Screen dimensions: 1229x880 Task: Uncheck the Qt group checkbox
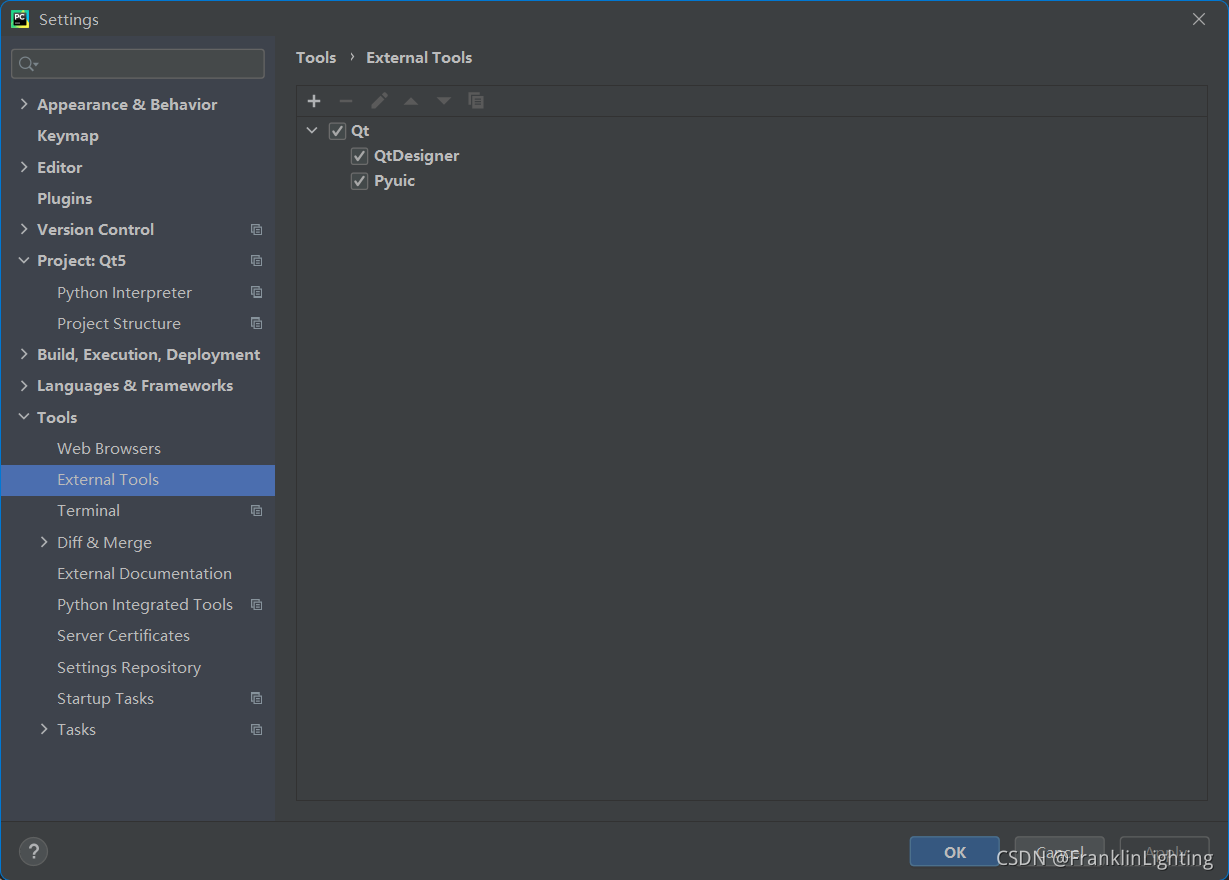pyautogui.click(x=337, y=131)
